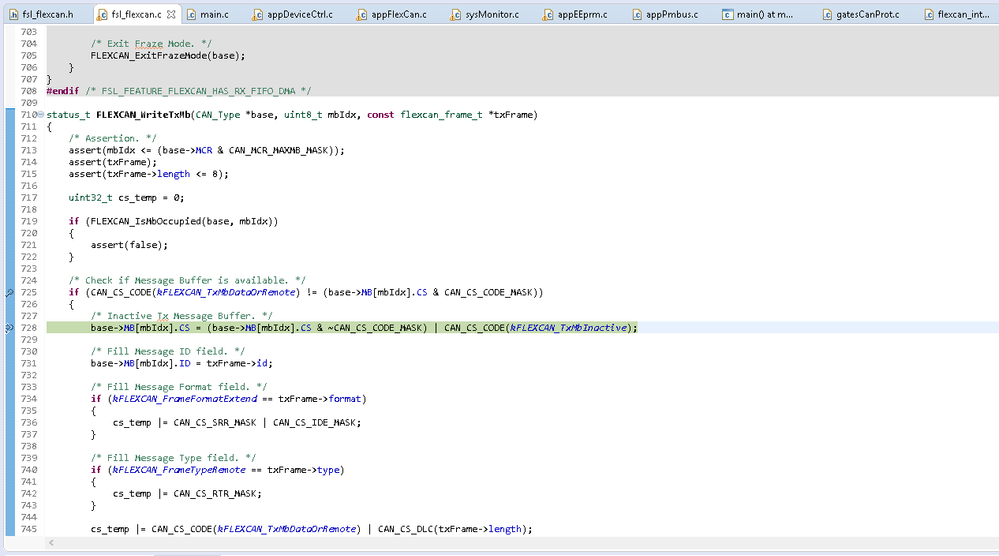Click 'flexcan_frame_t' type on line 710

pyautogui.click(x=441, y=115)
